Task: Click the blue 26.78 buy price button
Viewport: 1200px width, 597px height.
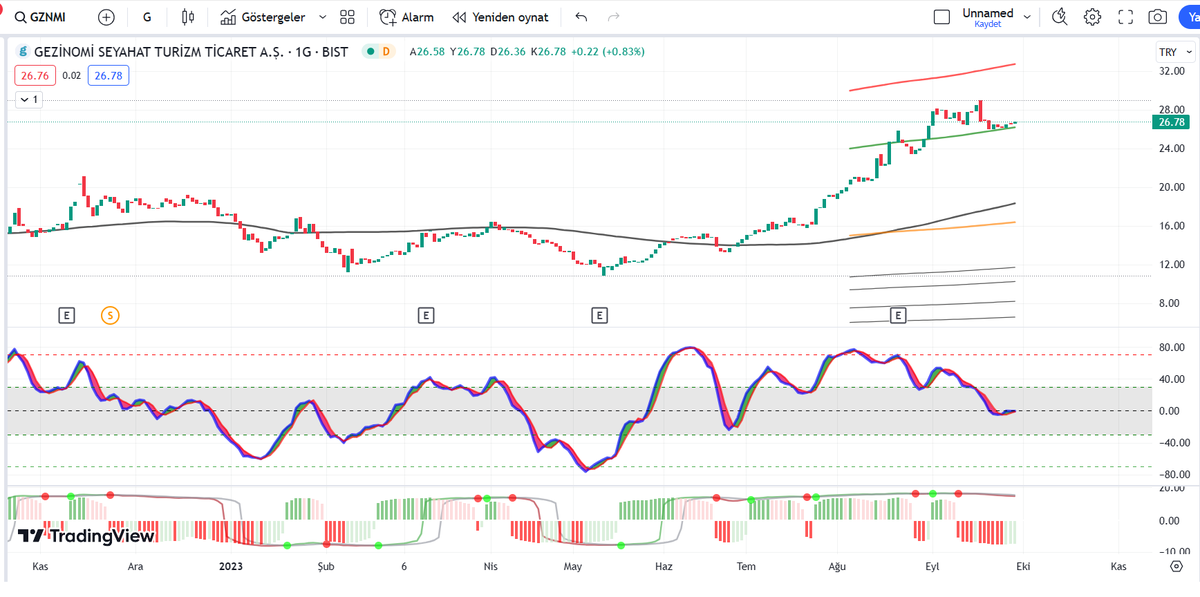Action: click(108, 75)
